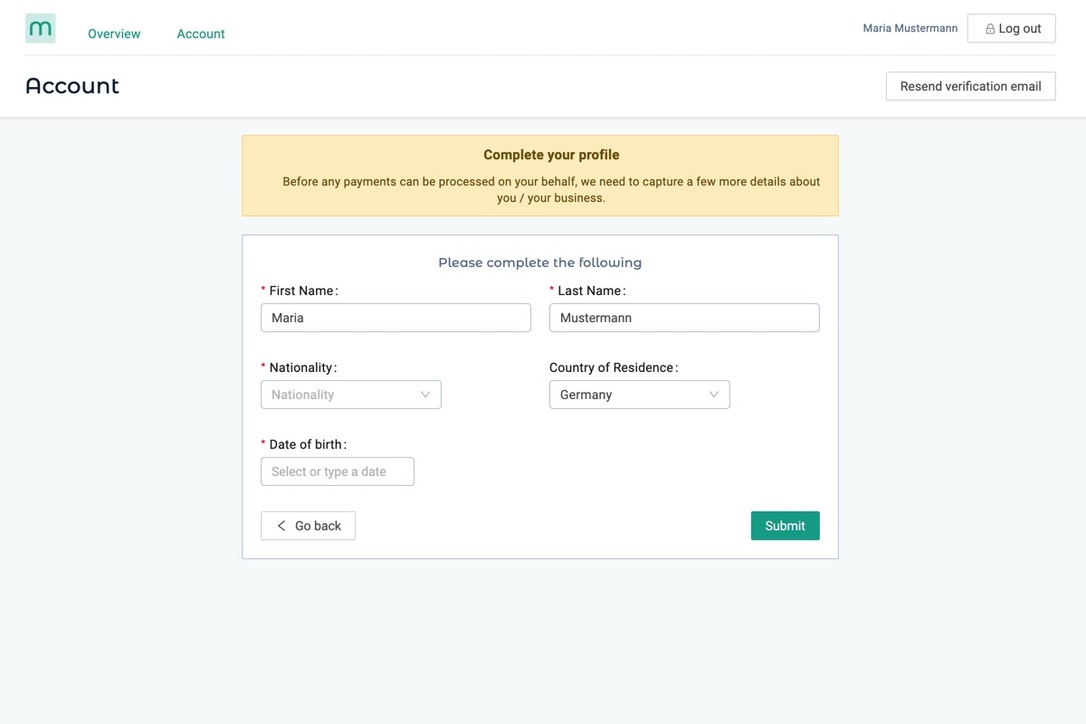Open the Date of birth picker field
The width and height of the screenshot is (1086, 724).
tap(337, 471)
